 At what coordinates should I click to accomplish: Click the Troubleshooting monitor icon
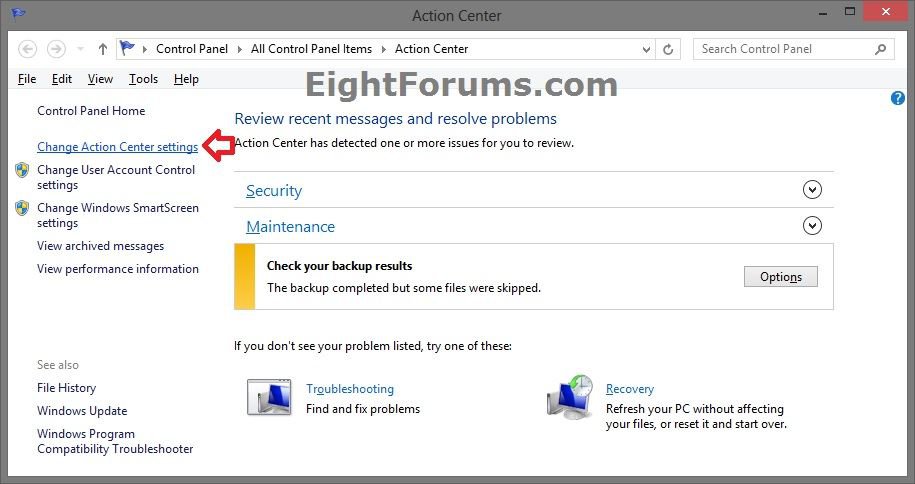(269, 397)
